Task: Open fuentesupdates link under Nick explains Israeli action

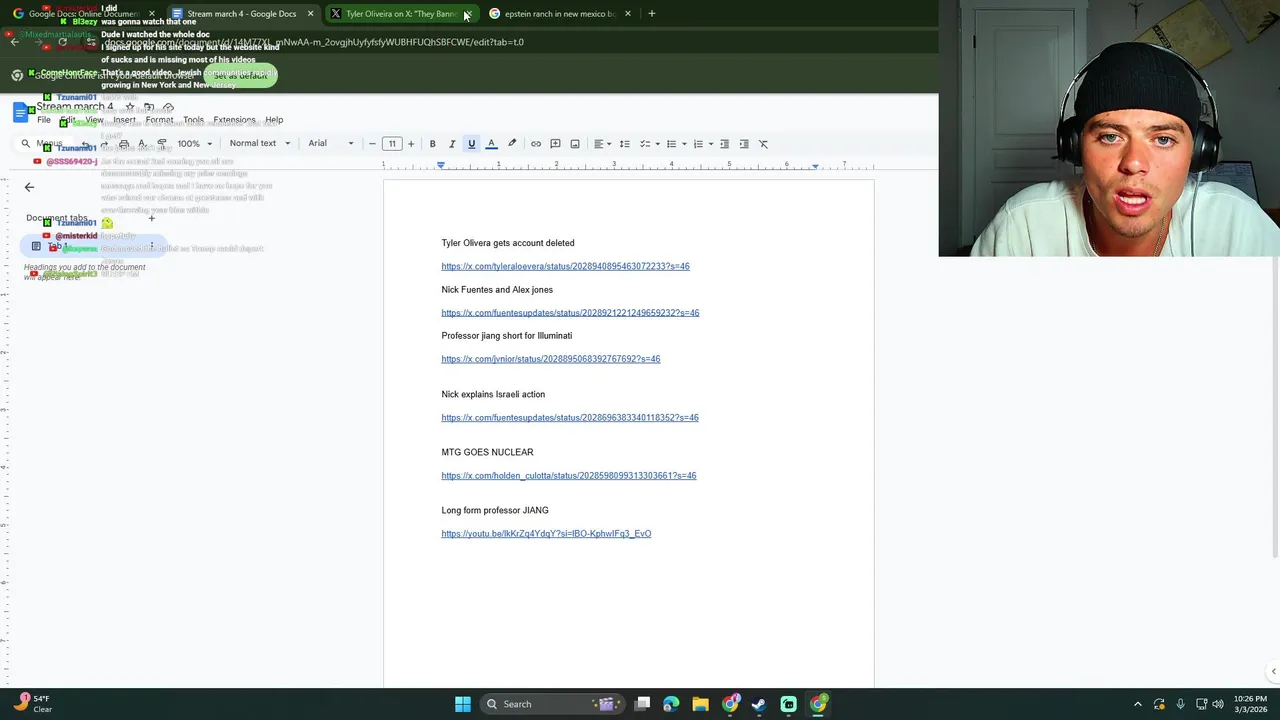Action: pyautogui.click(x=570, y=418)
